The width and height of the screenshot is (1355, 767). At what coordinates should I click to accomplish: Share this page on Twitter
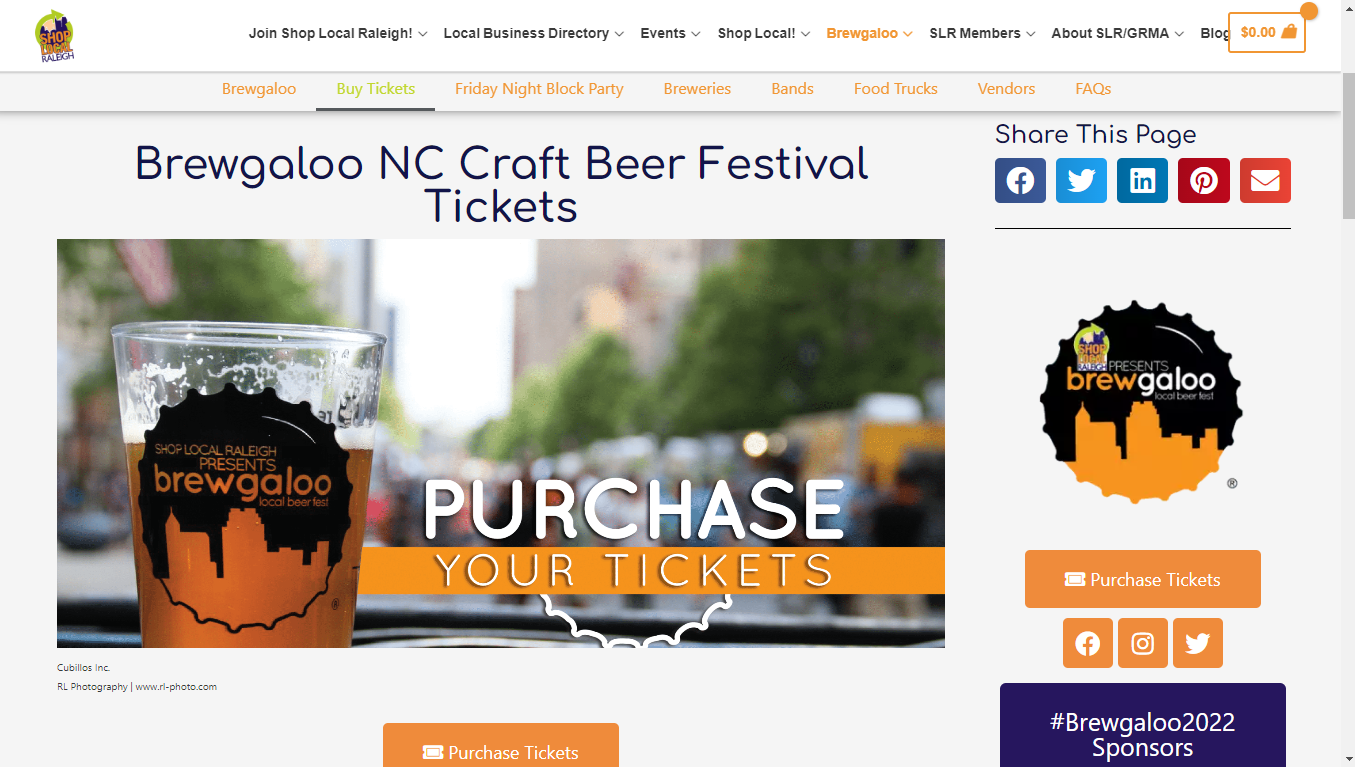pyautogui.click(x=1081, y=181)
